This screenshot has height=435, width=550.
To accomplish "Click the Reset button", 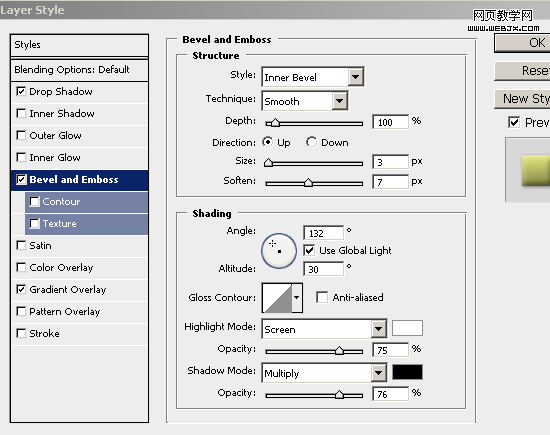I will (x=522, y=71).
